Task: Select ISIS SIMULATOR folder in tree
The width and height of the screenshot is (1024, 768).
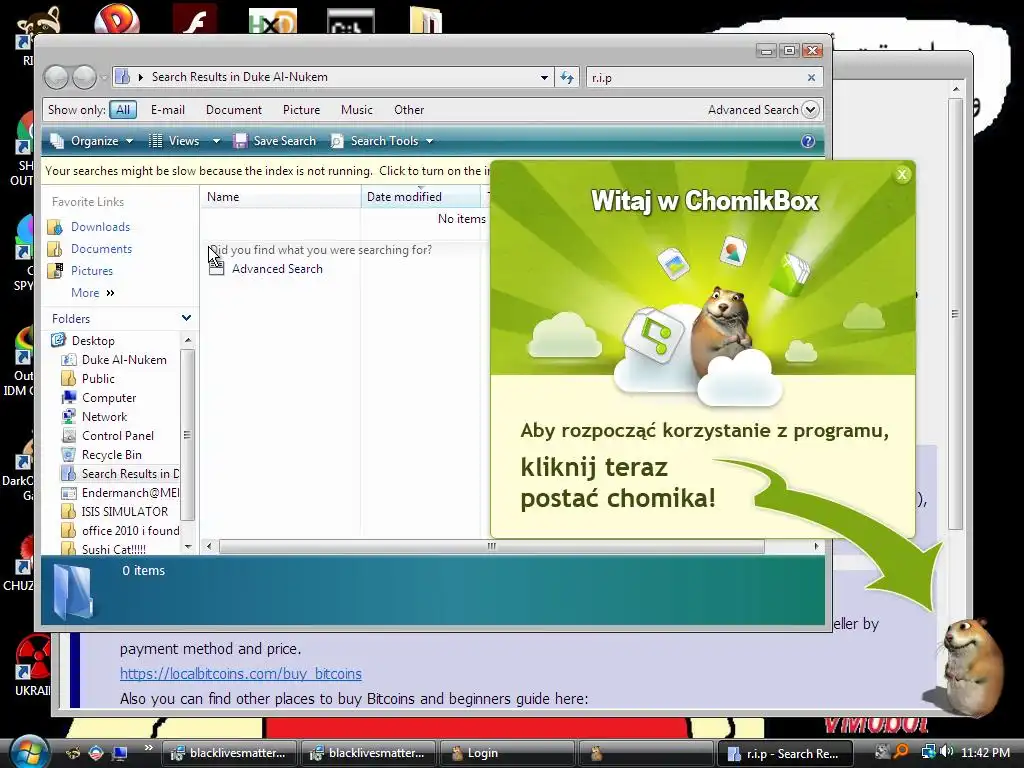Action: (x=125, y=511)
